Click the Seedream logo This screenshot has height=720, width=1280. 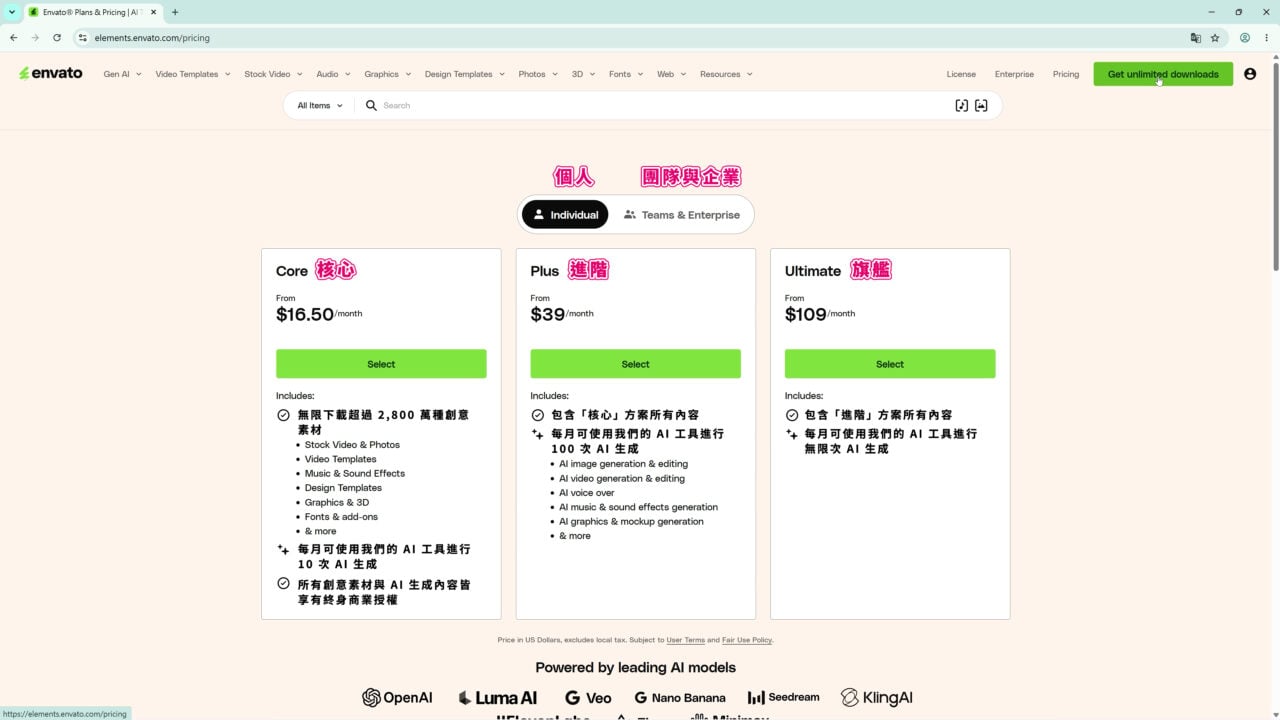(783, 697)
